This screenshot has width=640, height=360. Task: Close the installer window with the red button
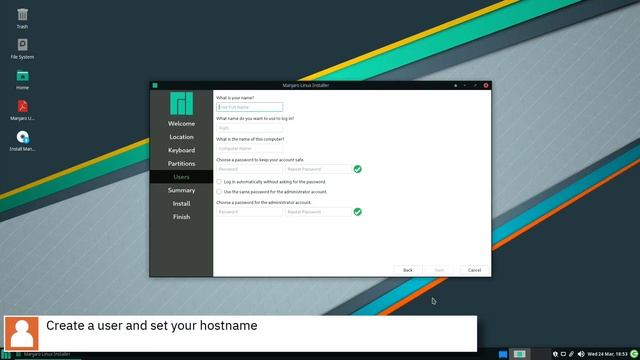click(486, 85)
